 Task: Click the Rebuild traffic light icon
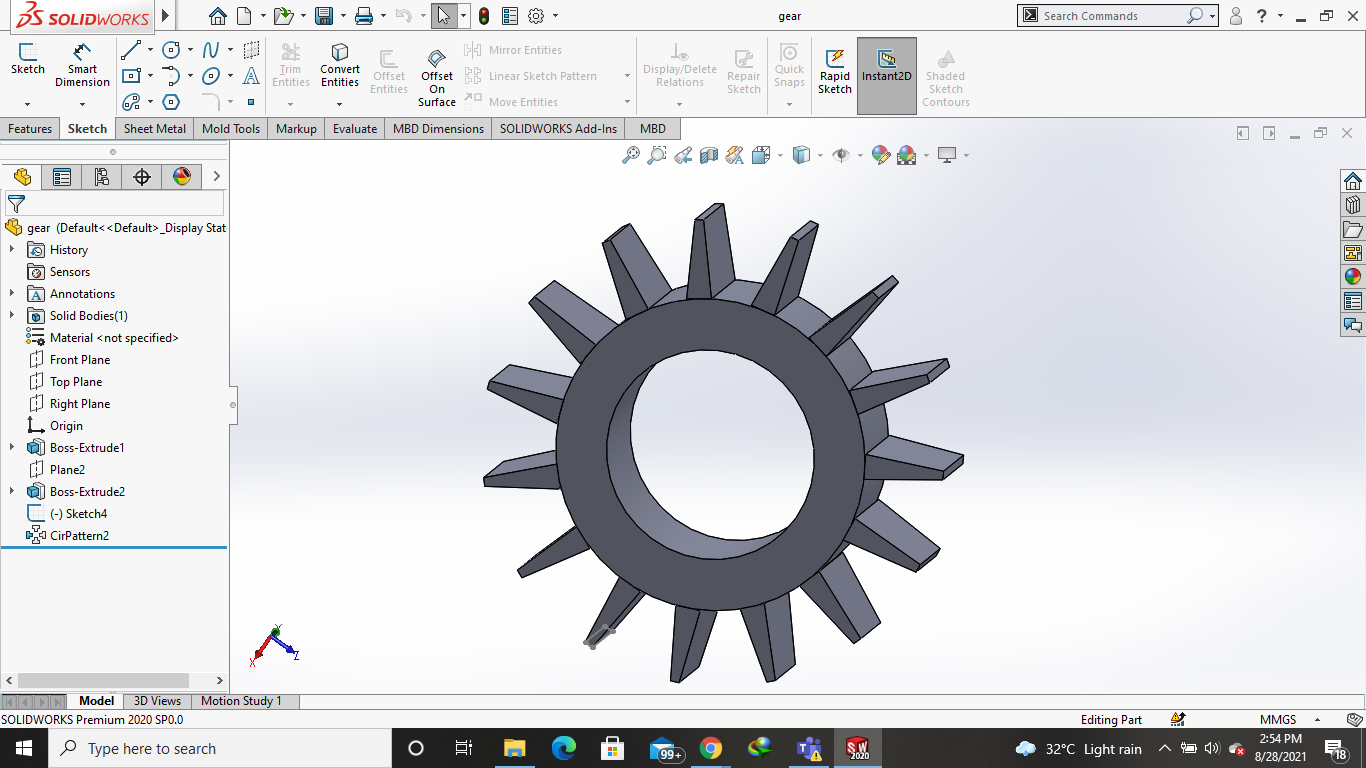(484, 16)
